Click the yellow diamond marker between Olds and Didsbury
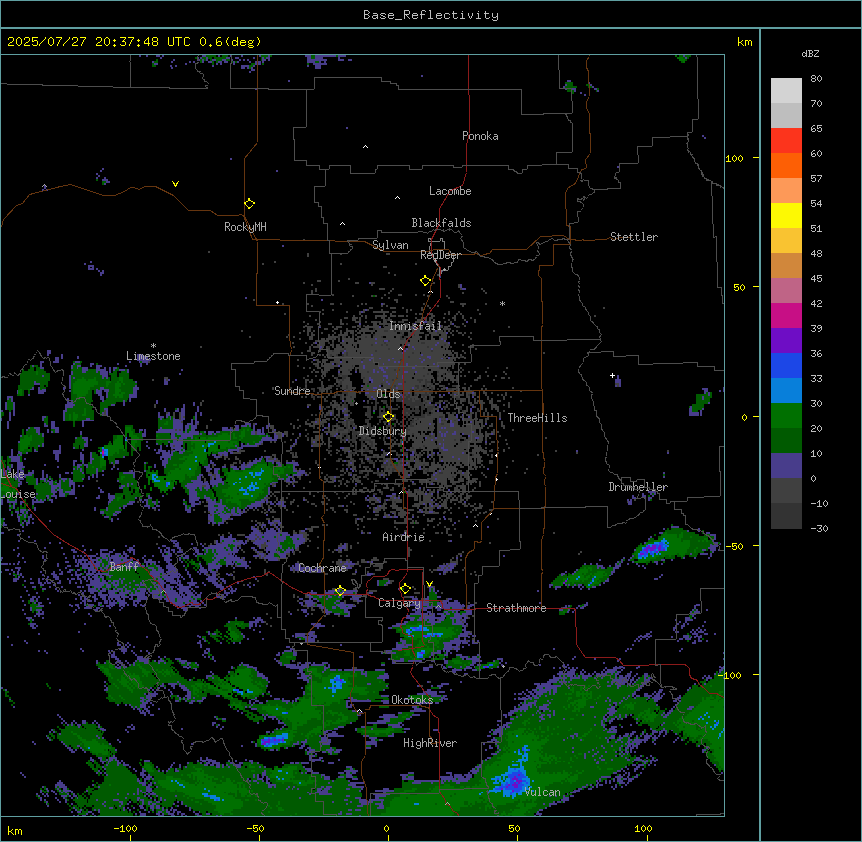 [388, 417]
